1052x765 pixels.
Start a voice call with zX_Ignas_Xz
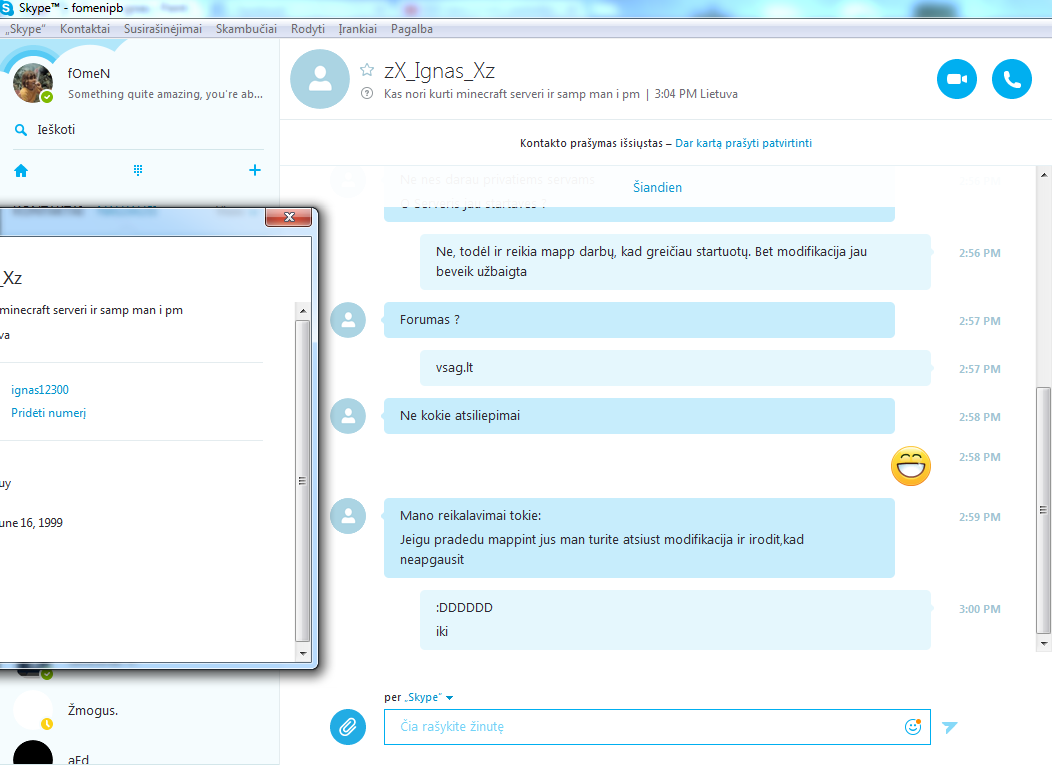[1012, 79]
